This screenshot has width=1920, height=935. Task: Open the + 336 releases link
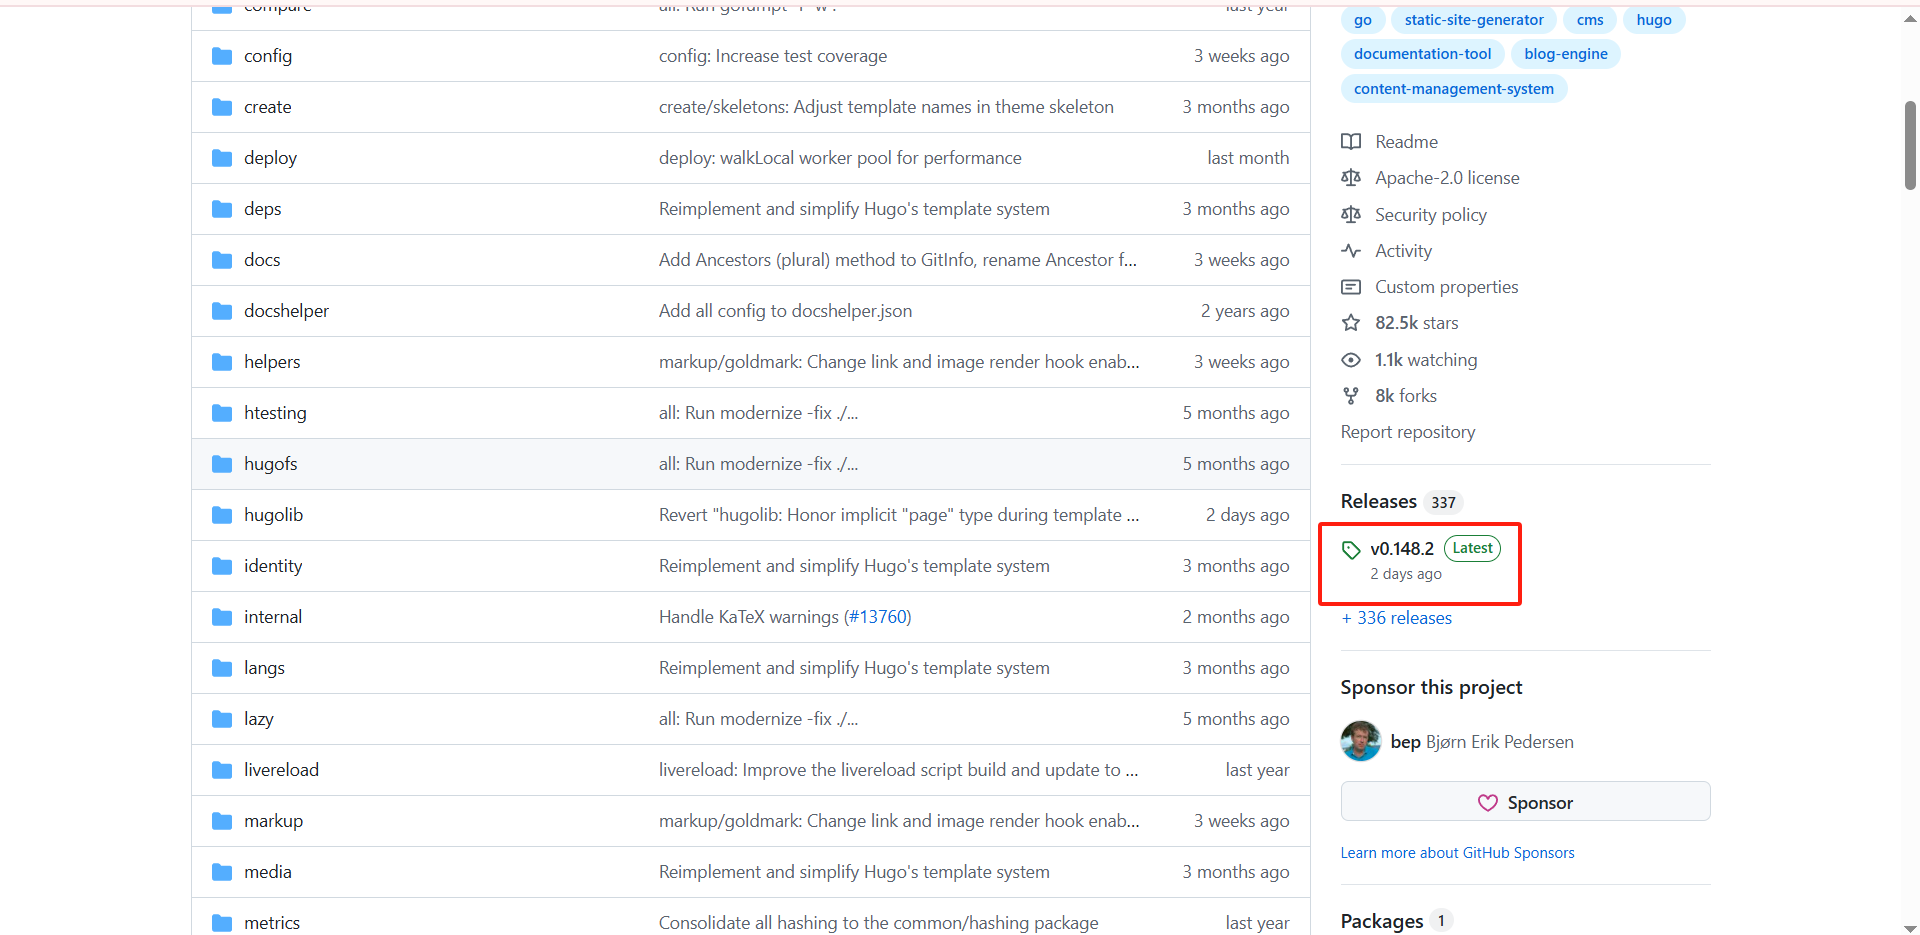pos(1397,618)
